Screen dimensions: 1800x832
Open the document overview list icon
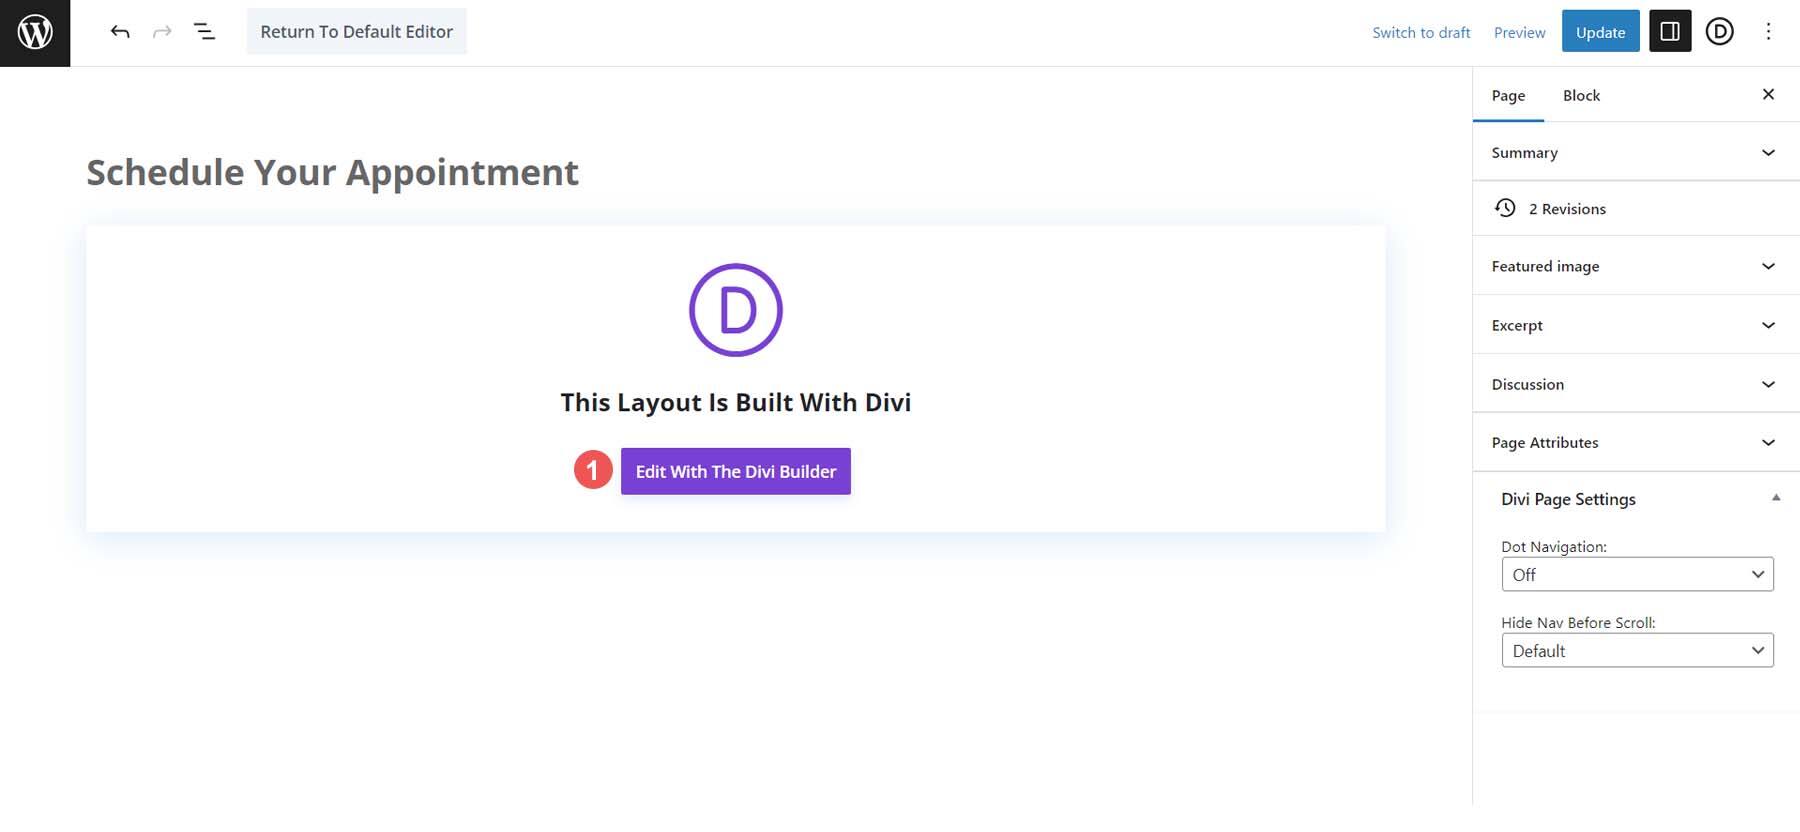[204, 32]
